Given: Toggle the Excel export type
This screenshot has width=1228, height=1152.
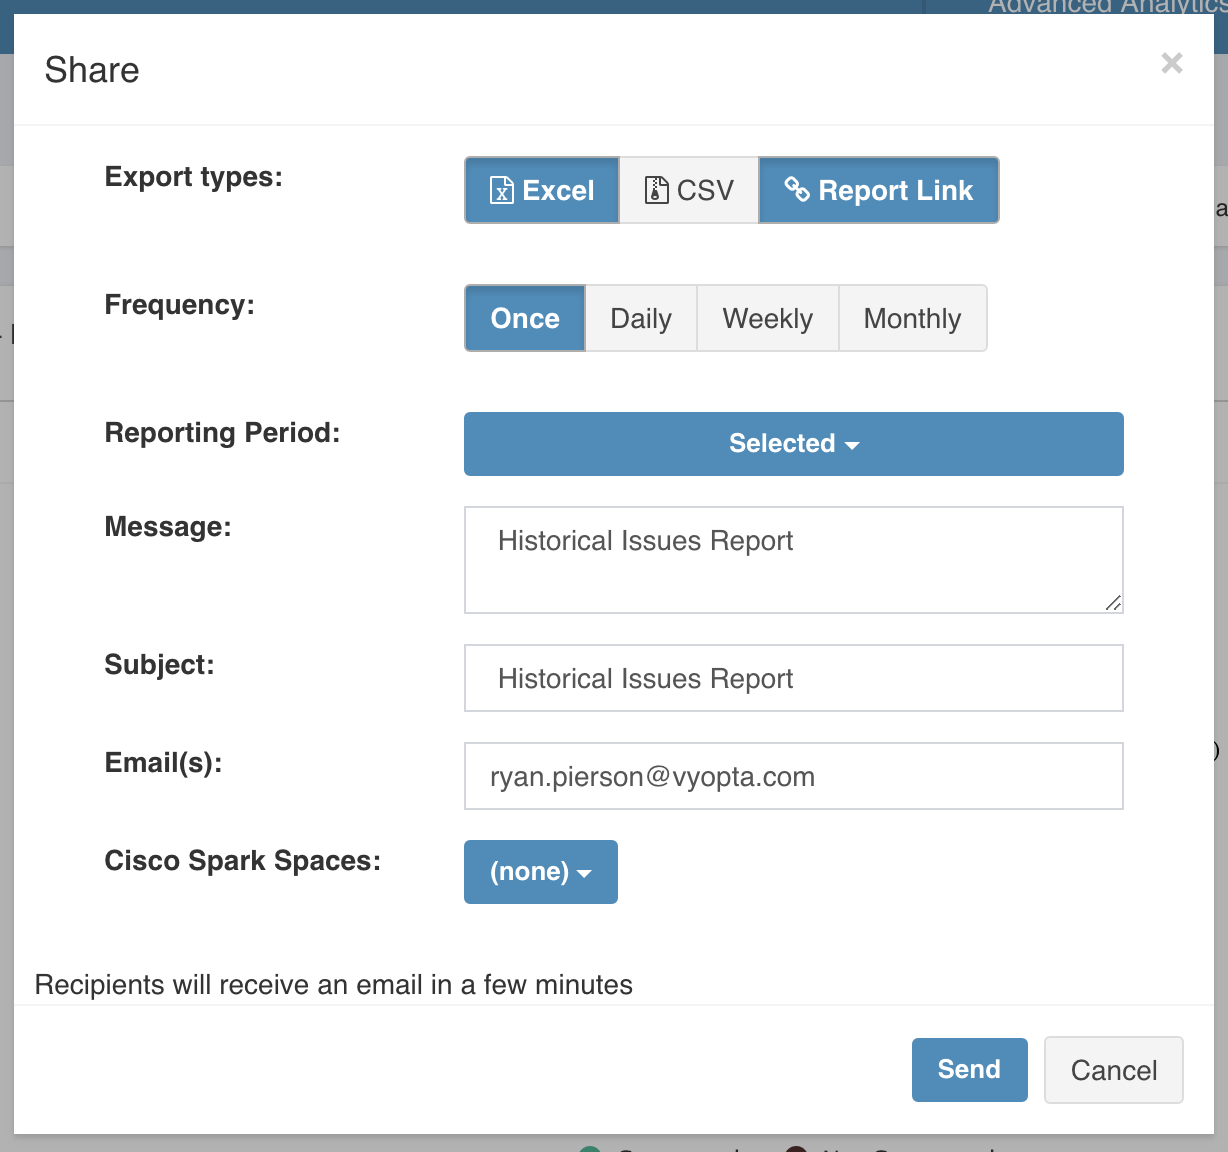Looking at the screenshot, I should pyautogui.click(x=542, y=190).
